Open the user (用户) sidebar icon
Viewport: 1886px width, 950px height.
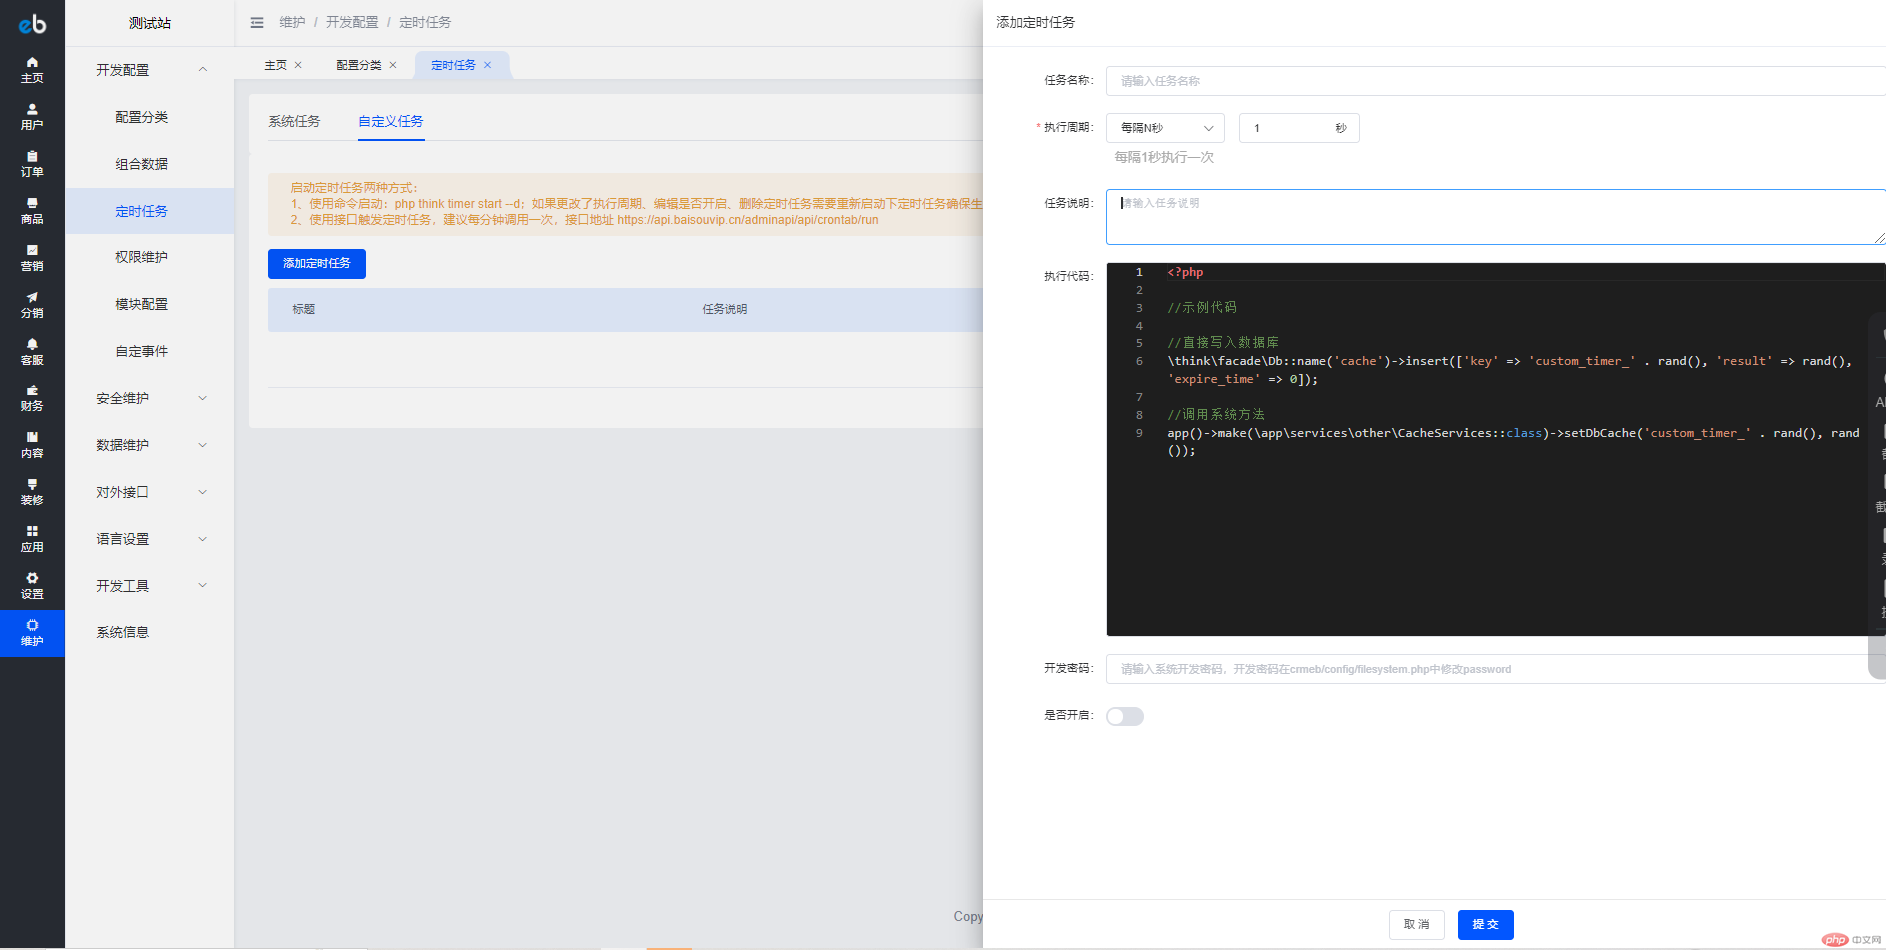pos(32,110)
